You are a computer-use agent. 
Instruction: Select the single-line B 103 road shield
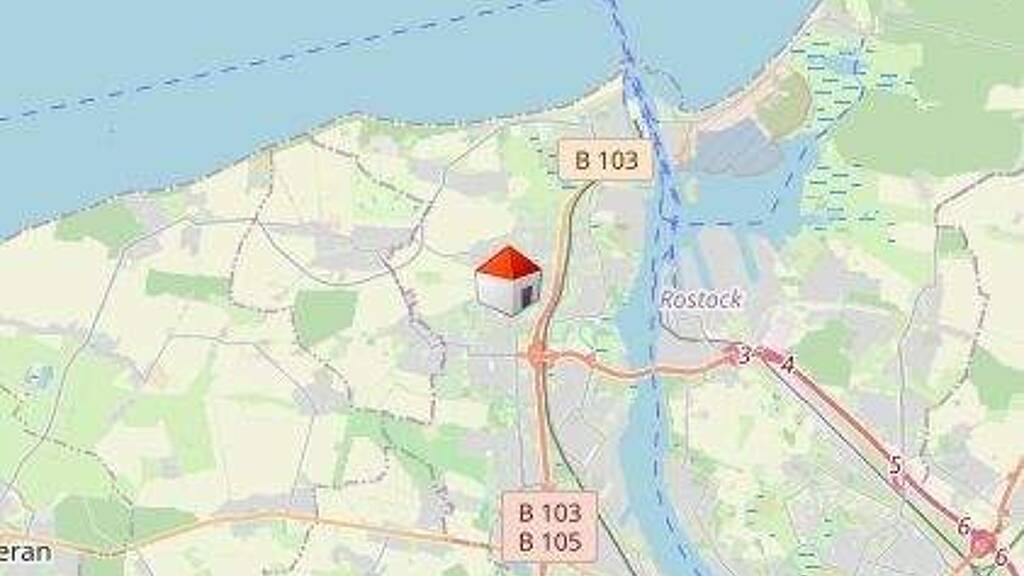click(606, 159)
